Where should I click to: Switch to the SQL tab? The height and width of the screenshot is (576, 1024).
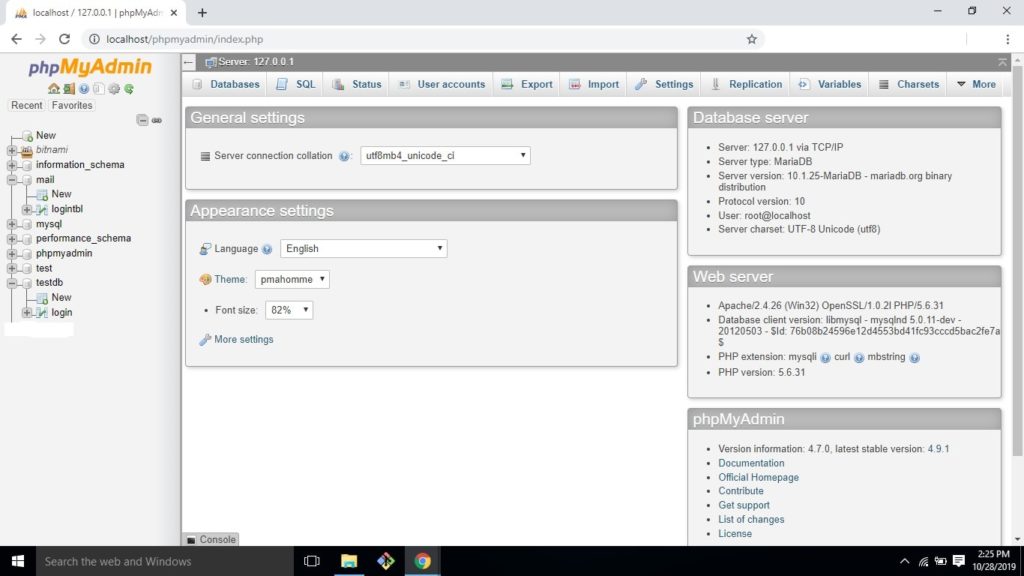pos(295,84)
